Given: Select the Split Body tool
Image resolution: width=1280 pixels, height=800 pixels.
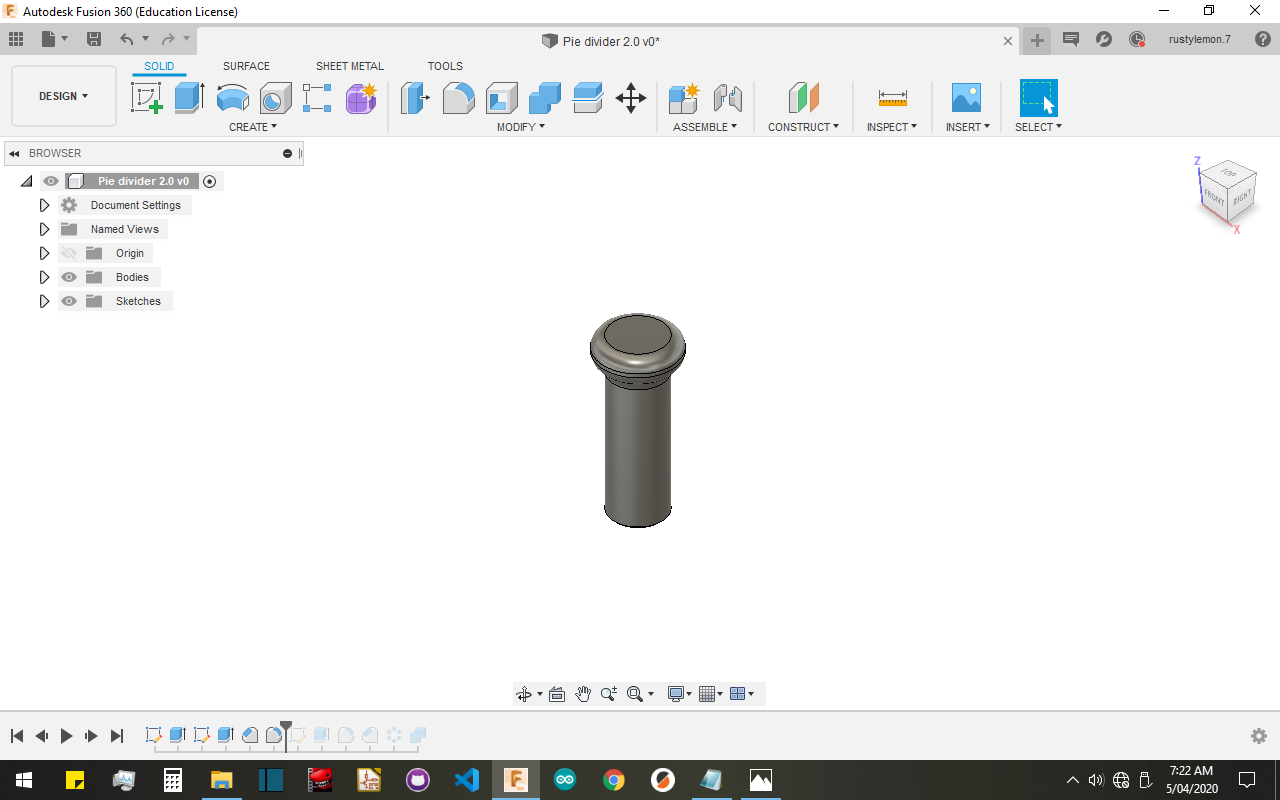Looking at the screenshot, I should click(x=588, y=98).
